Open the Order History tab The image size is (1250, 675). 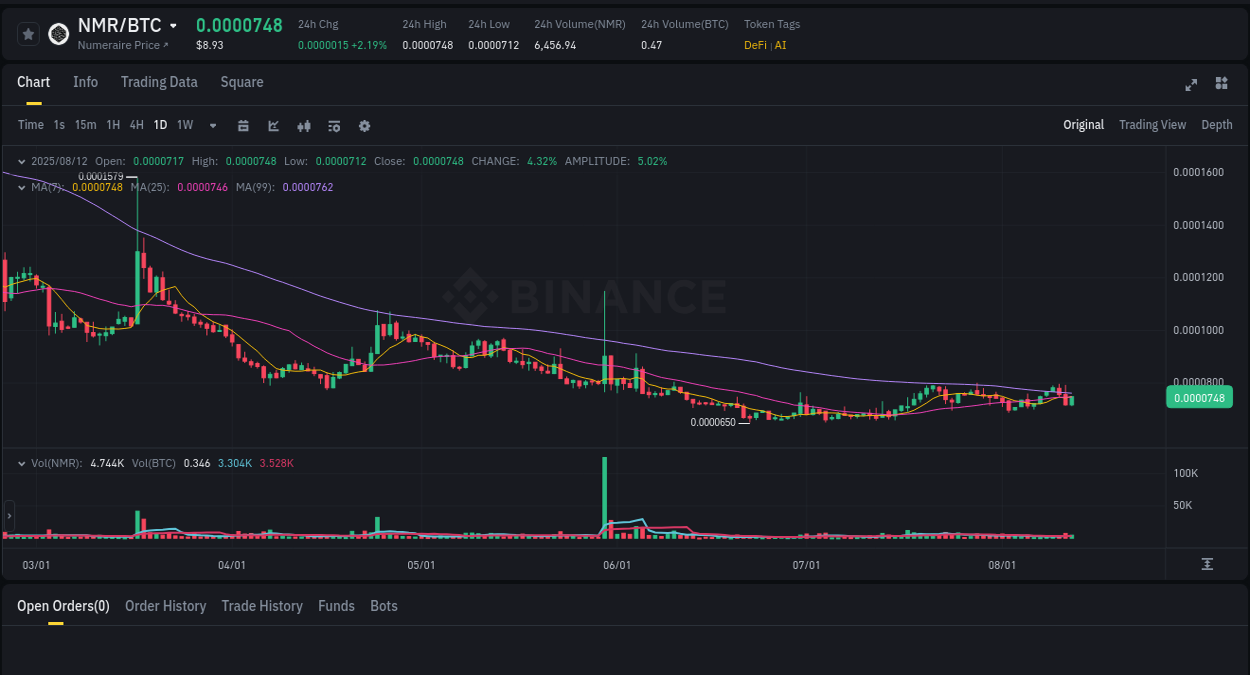tap(165, 606)
